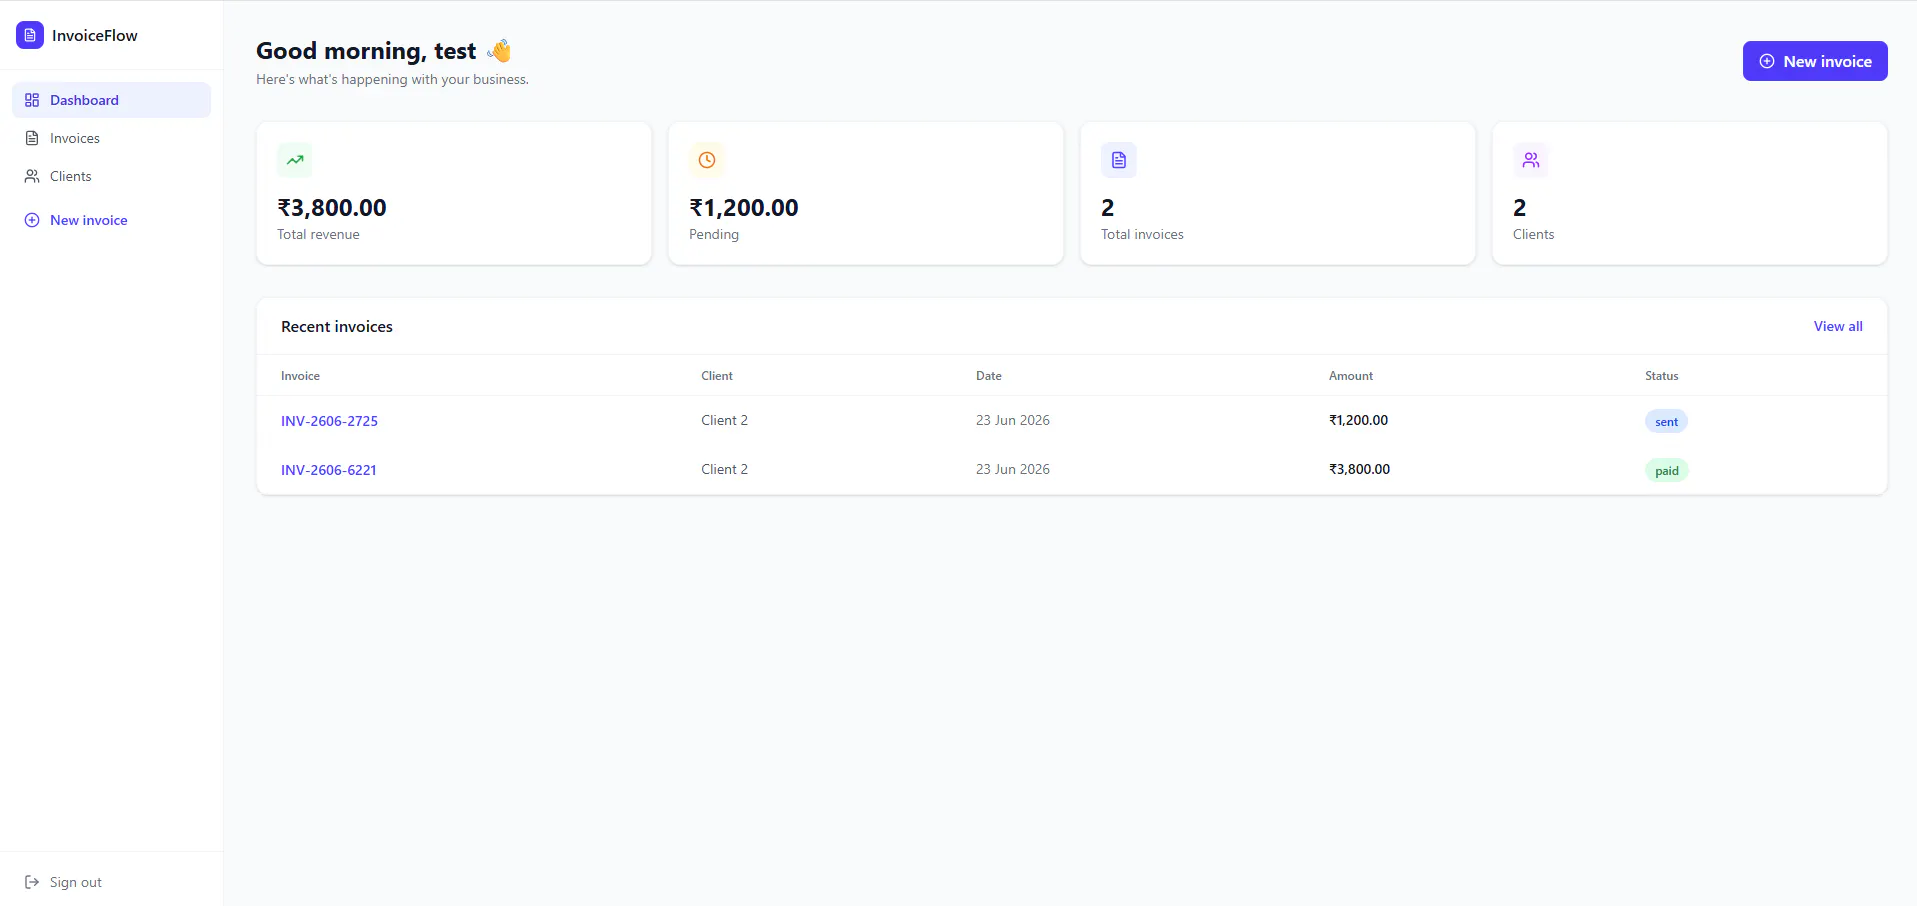Screen dimensions: 1917x906
Task: Open the Dashboard menu item
Action: point(111,100)
